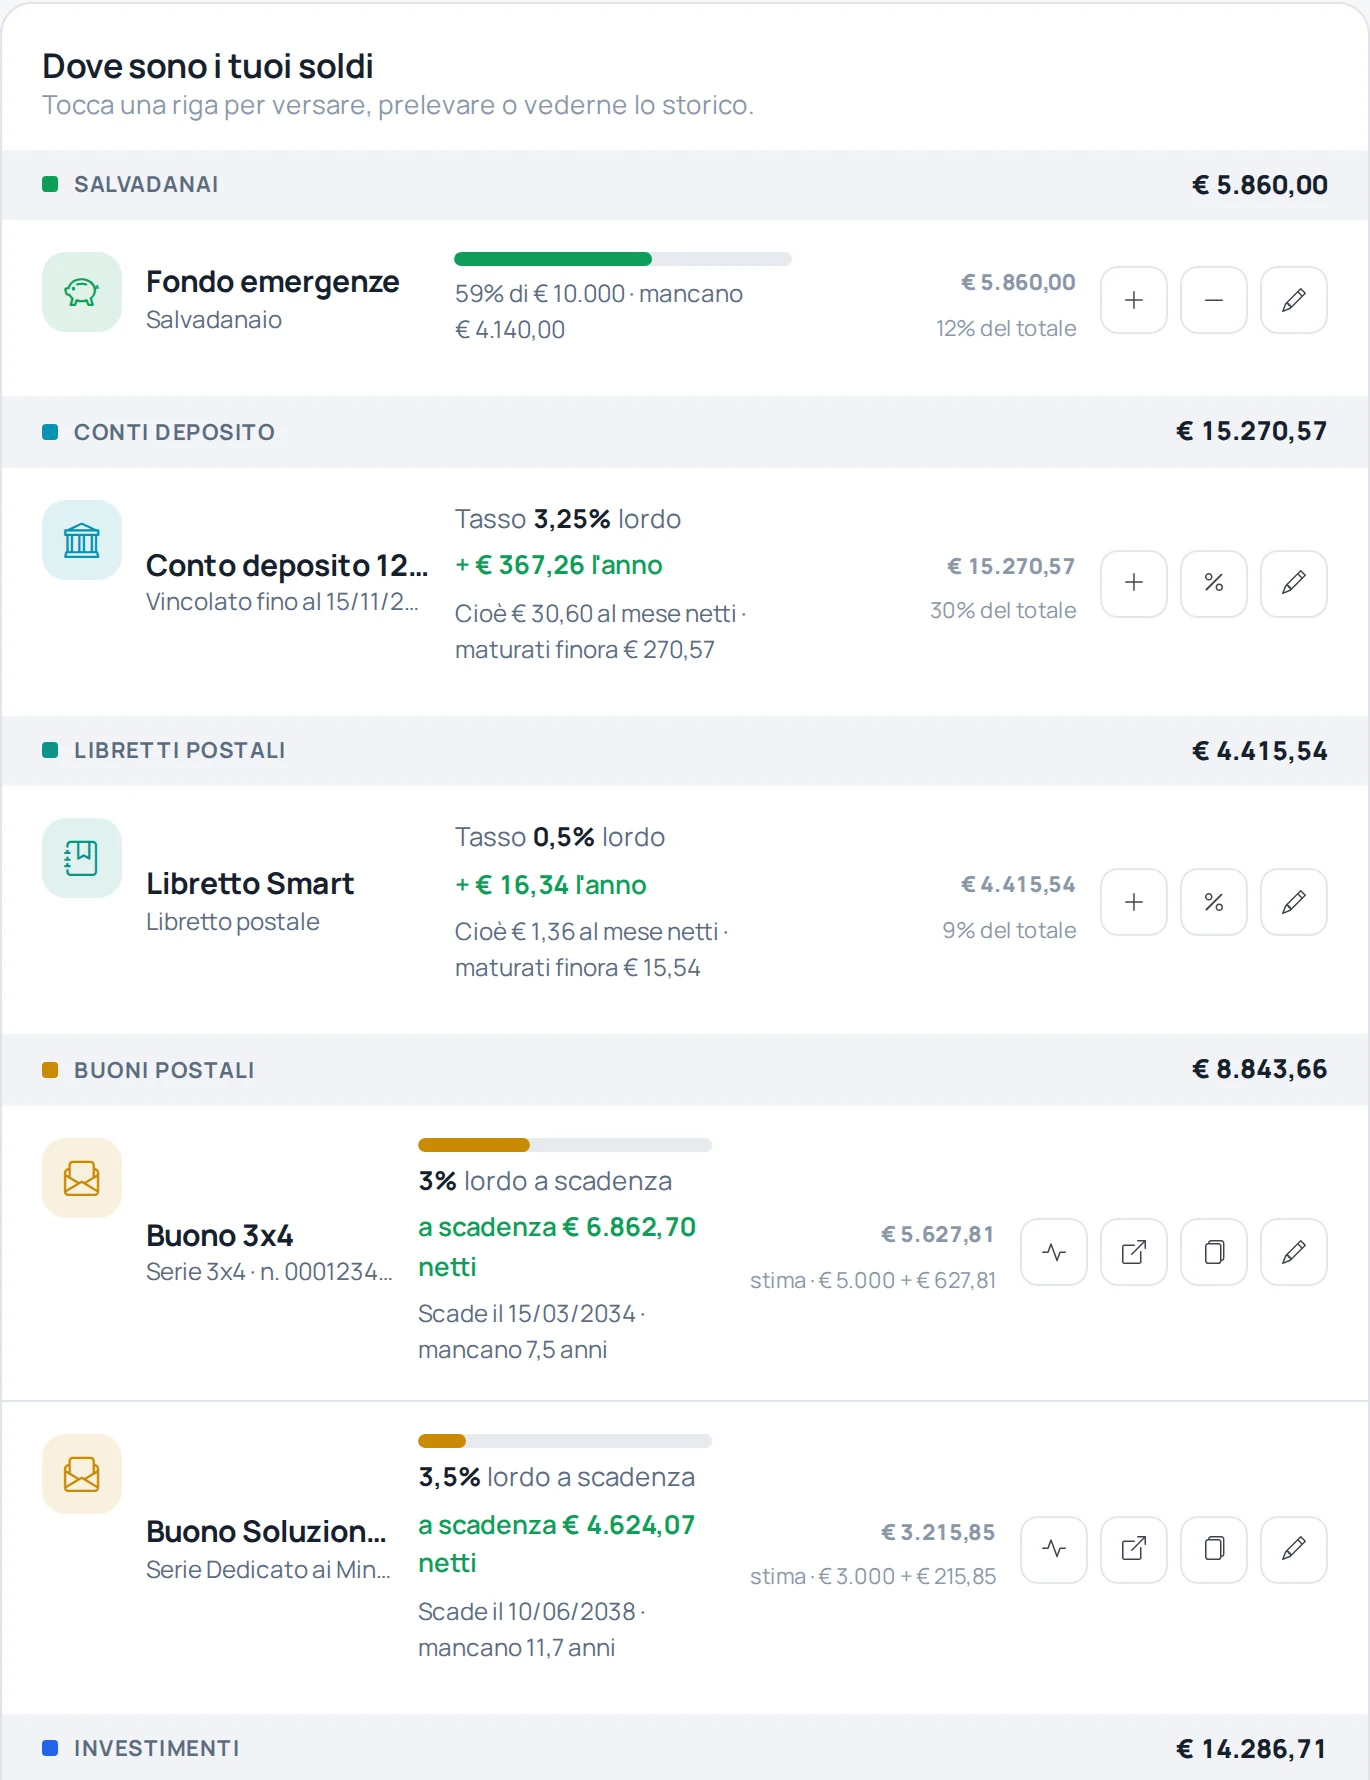The image size is (1370, 1780).
Task: Click the Fondo emergenze green progress bar
Action: 623,259
